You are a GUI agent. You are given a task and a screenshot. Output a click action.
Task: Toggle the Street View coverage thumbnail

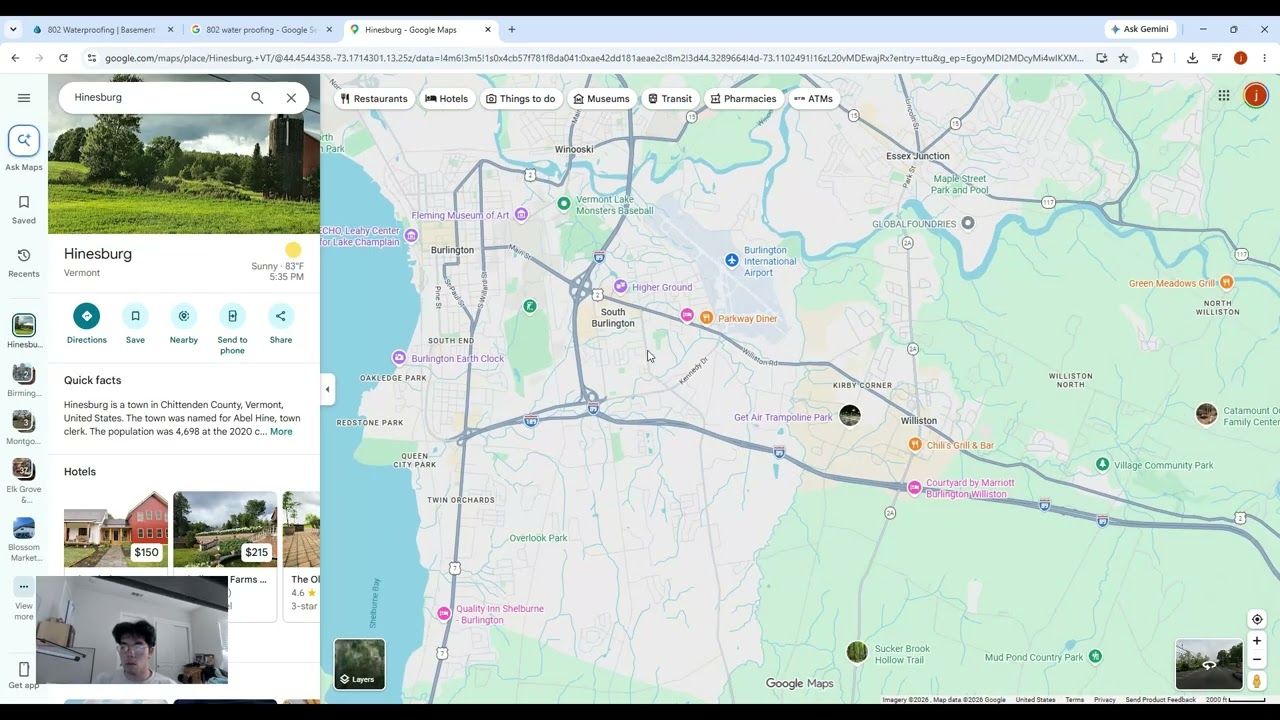pyautogui.click(x=1209, y=665)
